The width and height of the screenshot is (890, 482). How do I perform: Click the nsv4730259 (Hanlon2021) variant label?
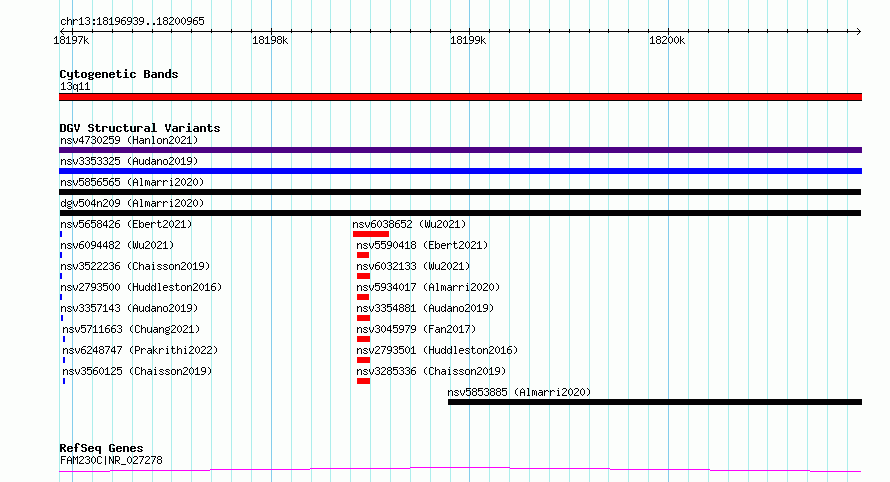click(x=129, y=140)
